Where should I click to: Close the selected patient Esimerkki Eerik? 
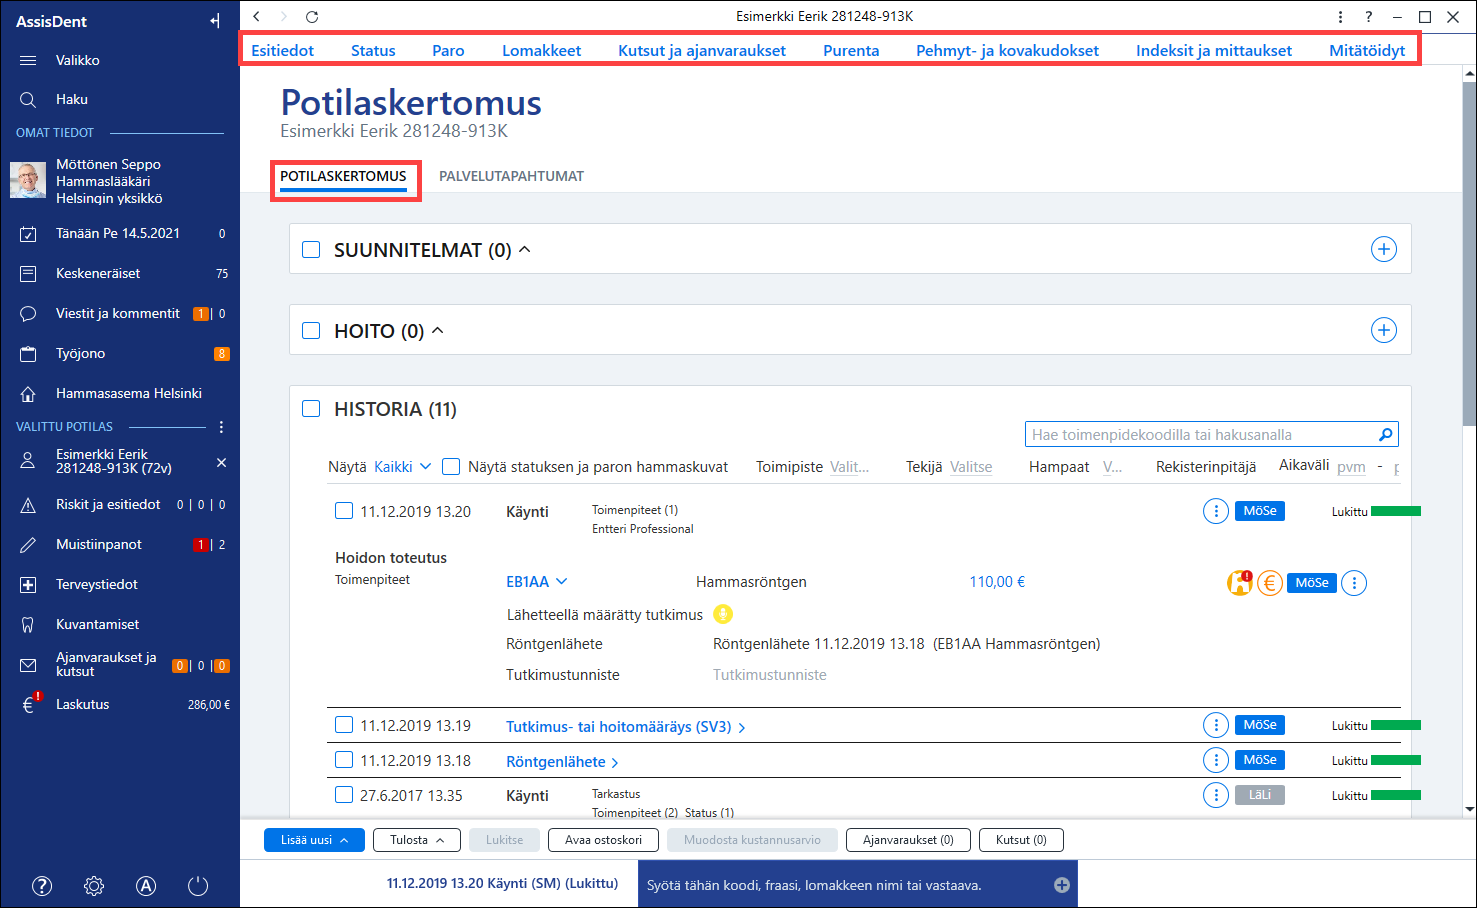coord(221,462)
